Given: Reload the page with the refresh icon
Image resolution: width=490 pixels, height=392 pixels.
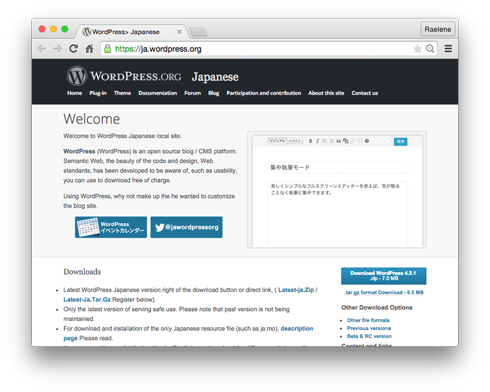Looking at the screenshot, I should 73,49.
